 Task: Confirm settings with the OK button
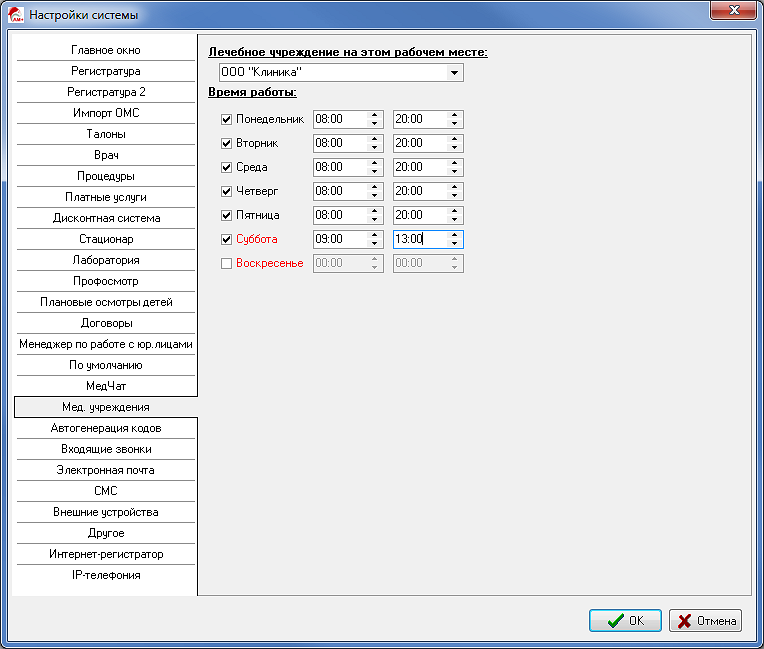coord(625,621)
